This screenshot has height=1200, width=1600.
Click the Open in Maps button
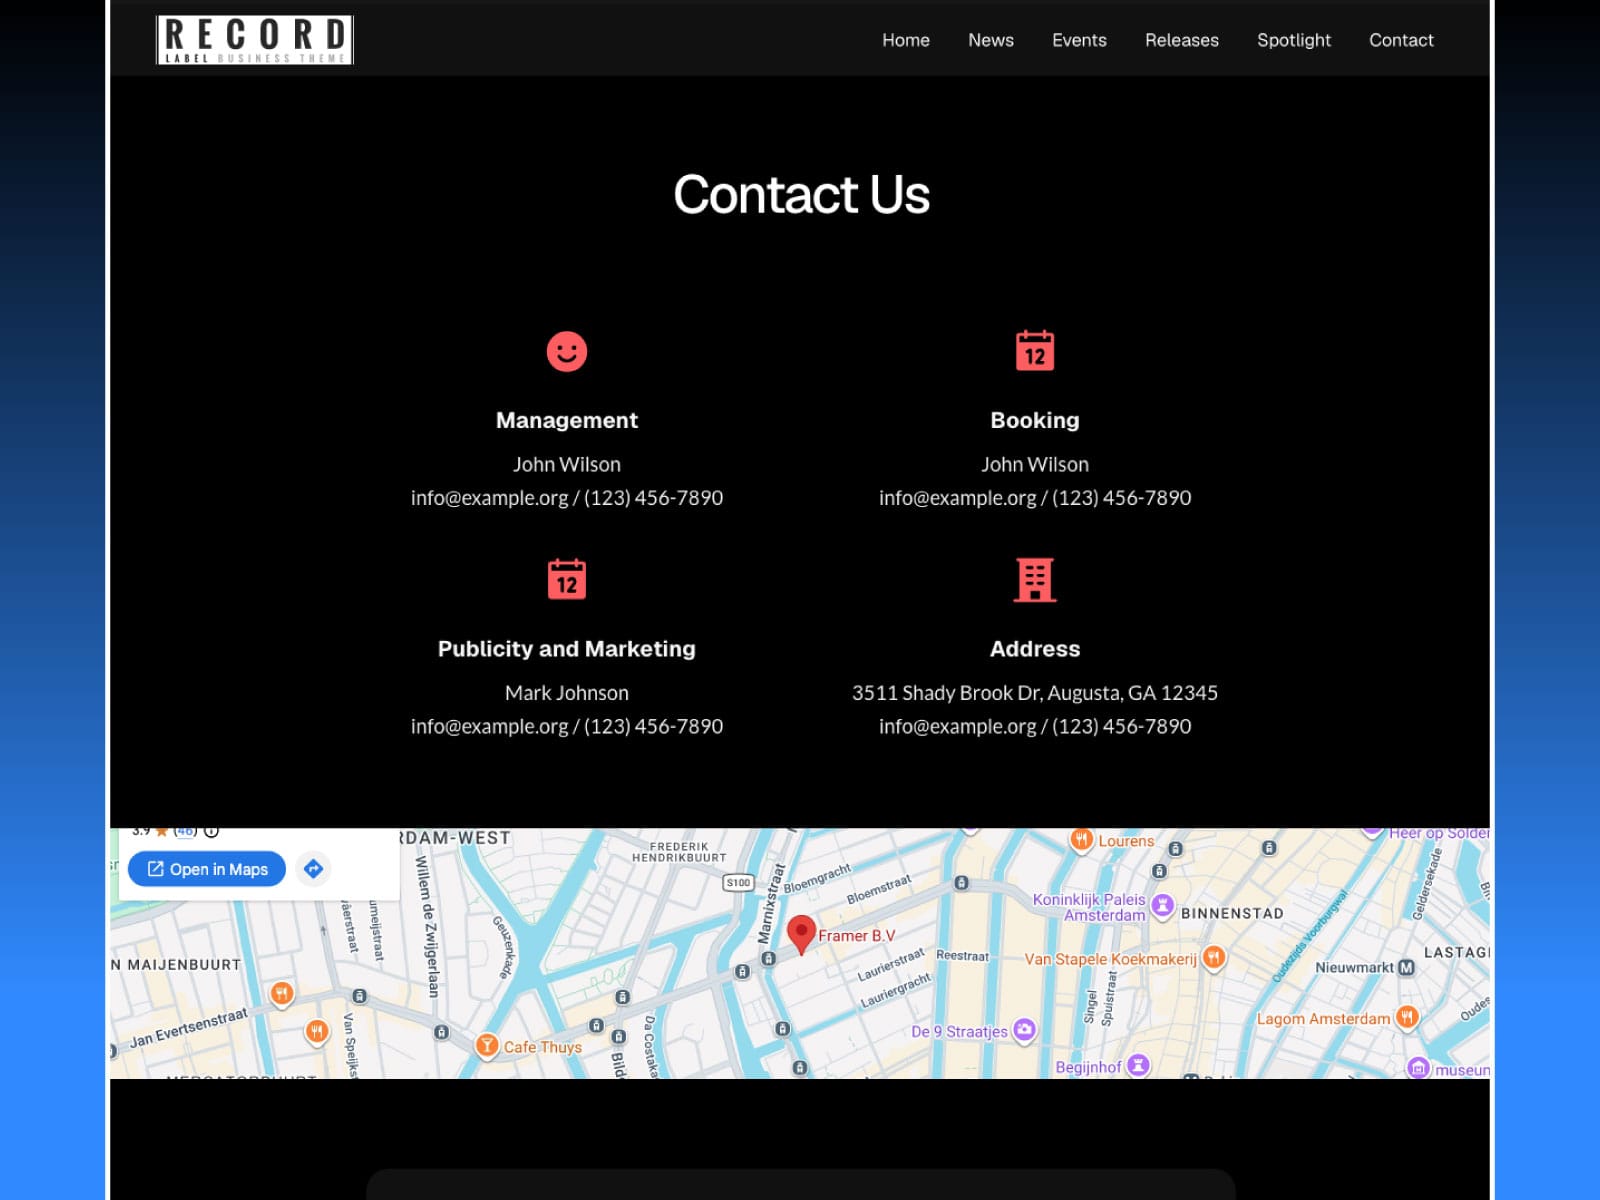207,869
